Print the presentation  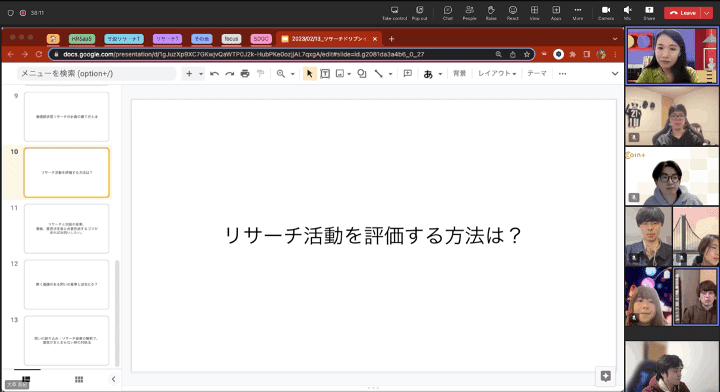[245, 73]
